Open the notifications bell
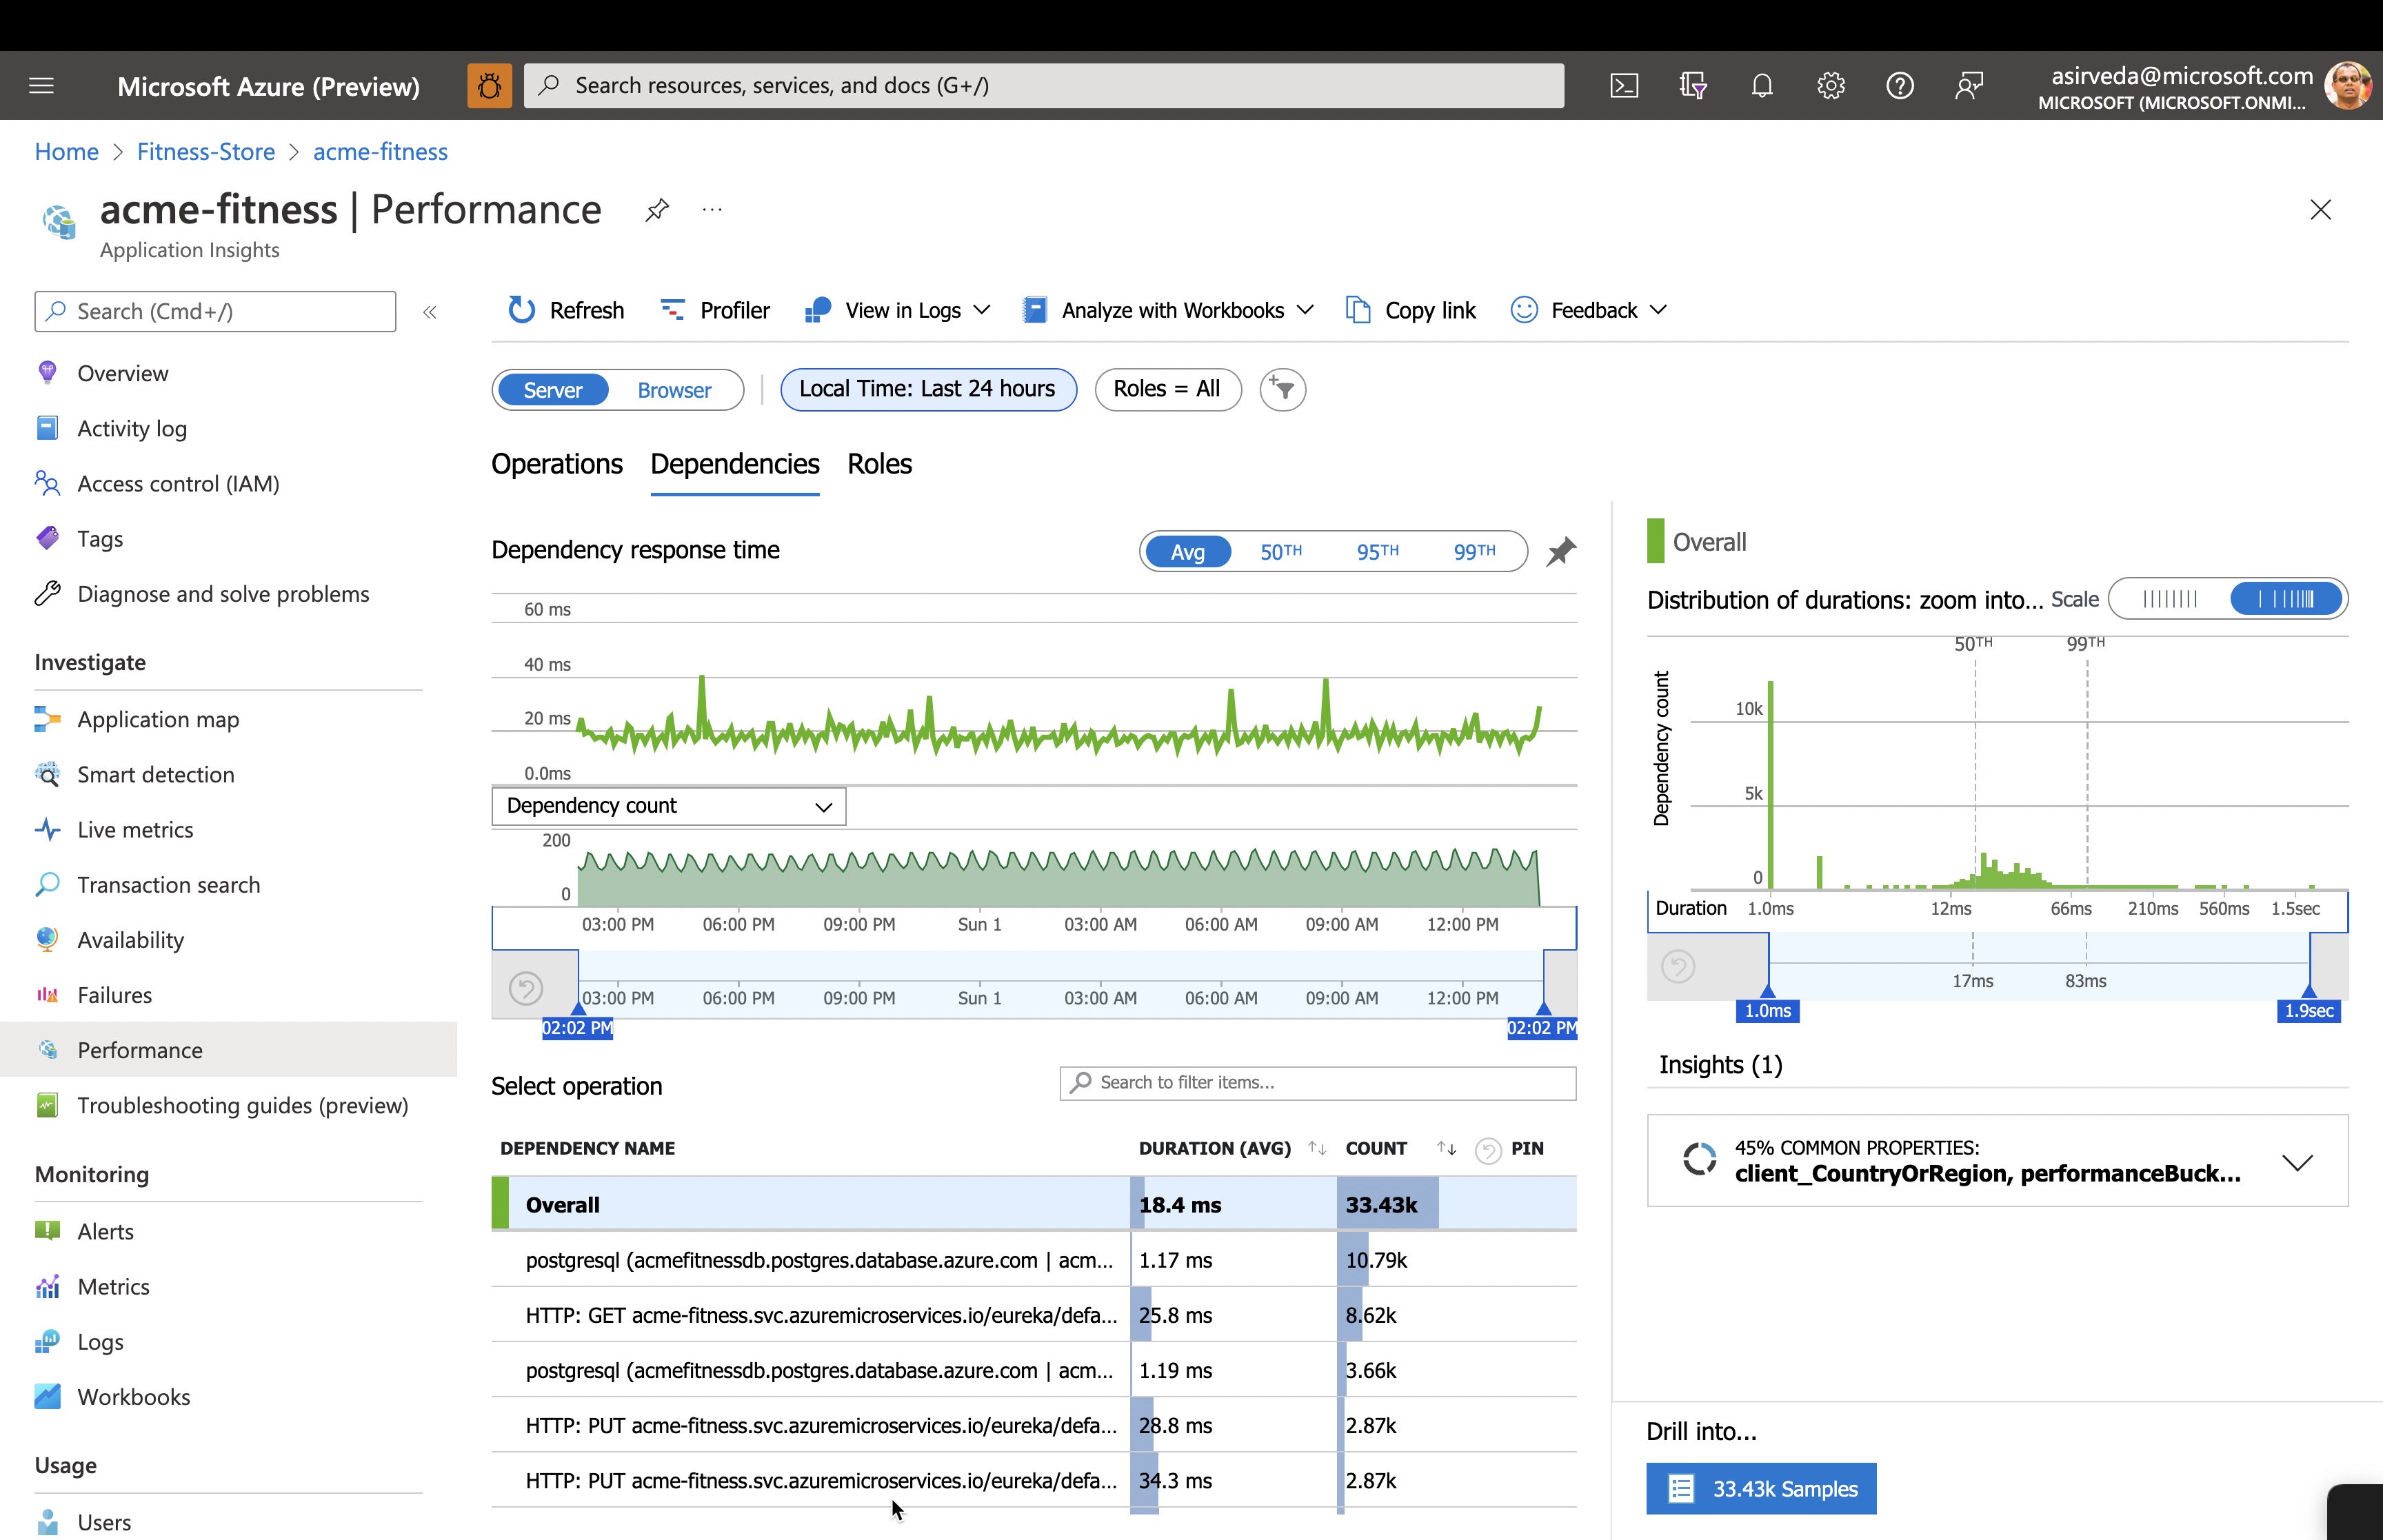2383x1540 pixels. point(1762,86)
